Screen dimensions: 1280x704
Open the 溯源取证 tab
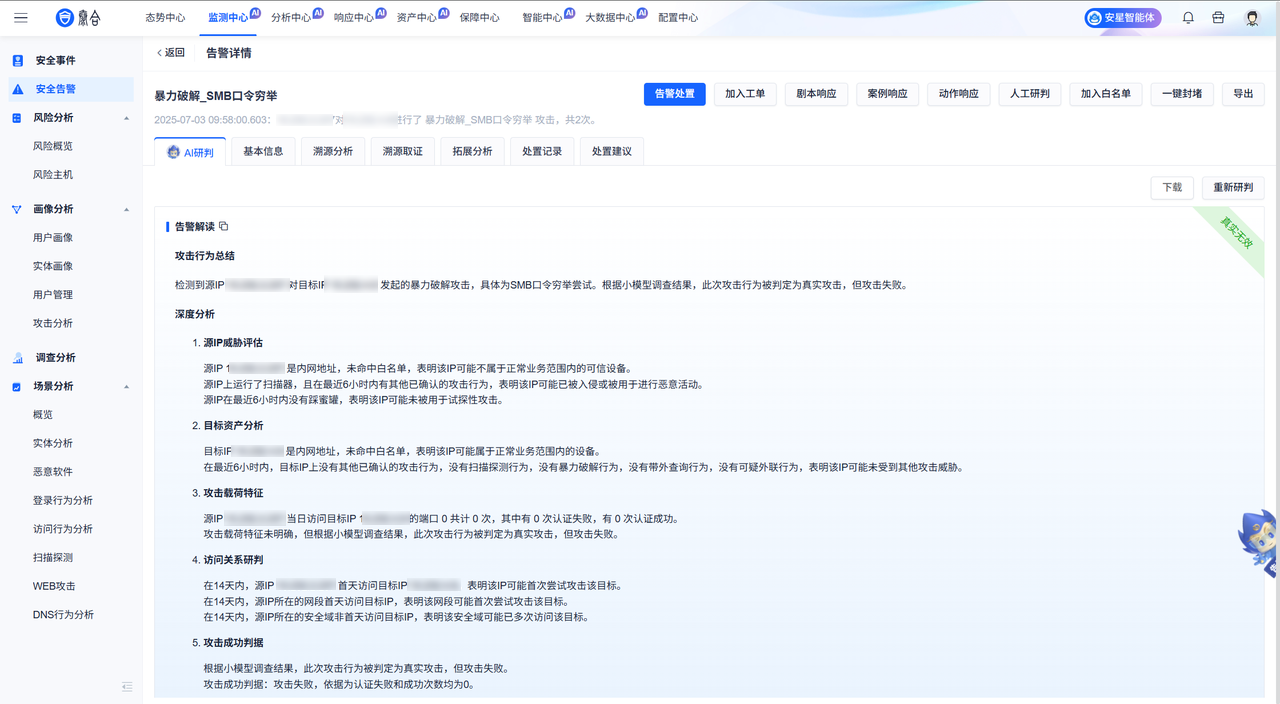click(x=402, y=151)
